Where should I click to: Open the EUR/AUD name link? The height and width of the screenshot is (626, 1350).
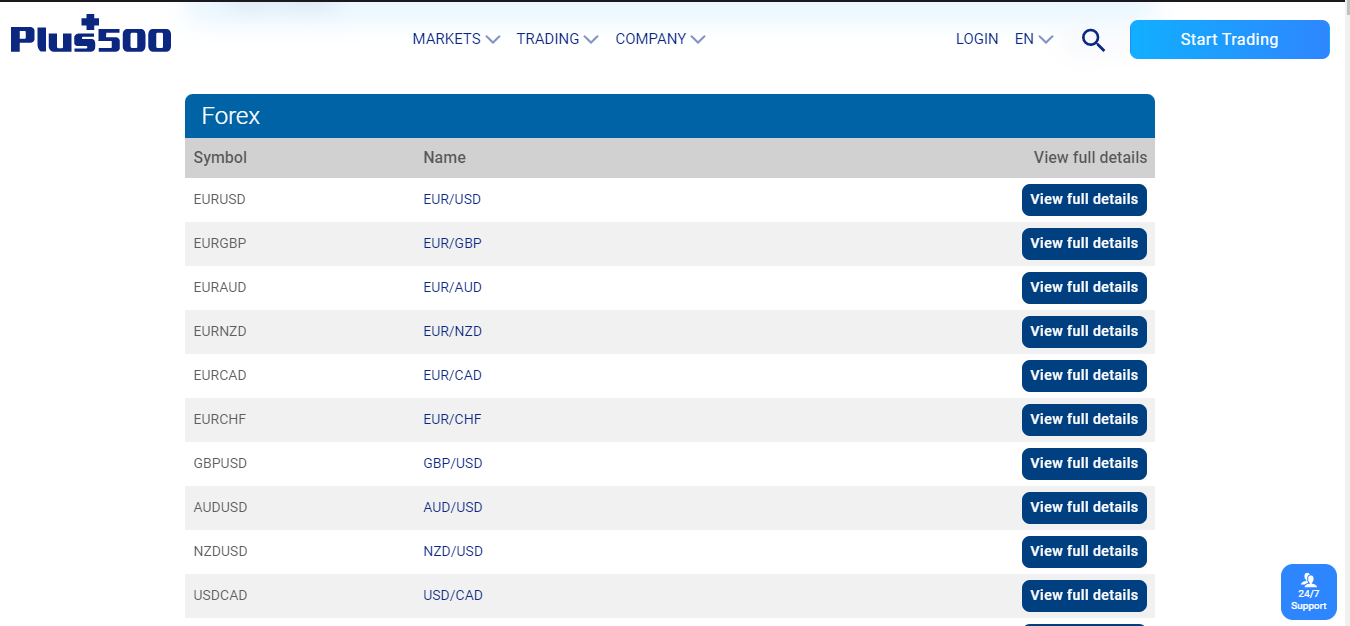453,287
